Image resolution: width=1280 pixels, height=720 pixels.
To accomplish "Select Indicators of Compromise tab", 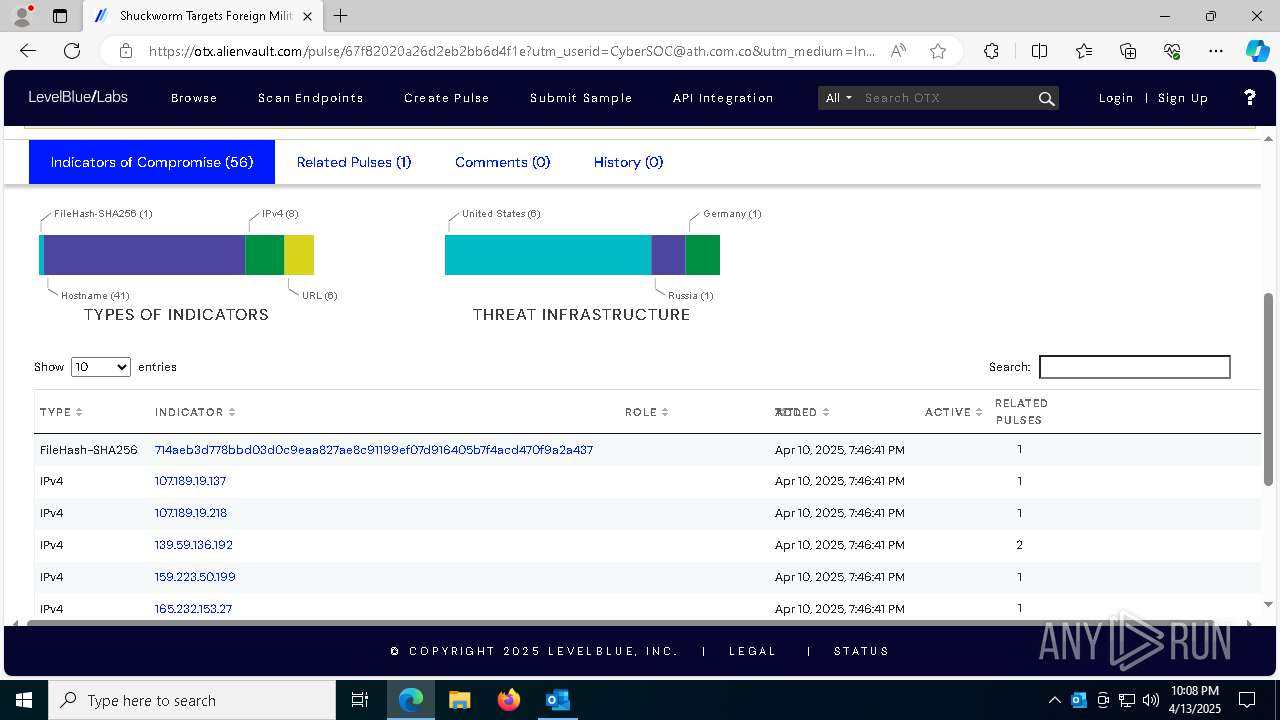I will 152,162.
